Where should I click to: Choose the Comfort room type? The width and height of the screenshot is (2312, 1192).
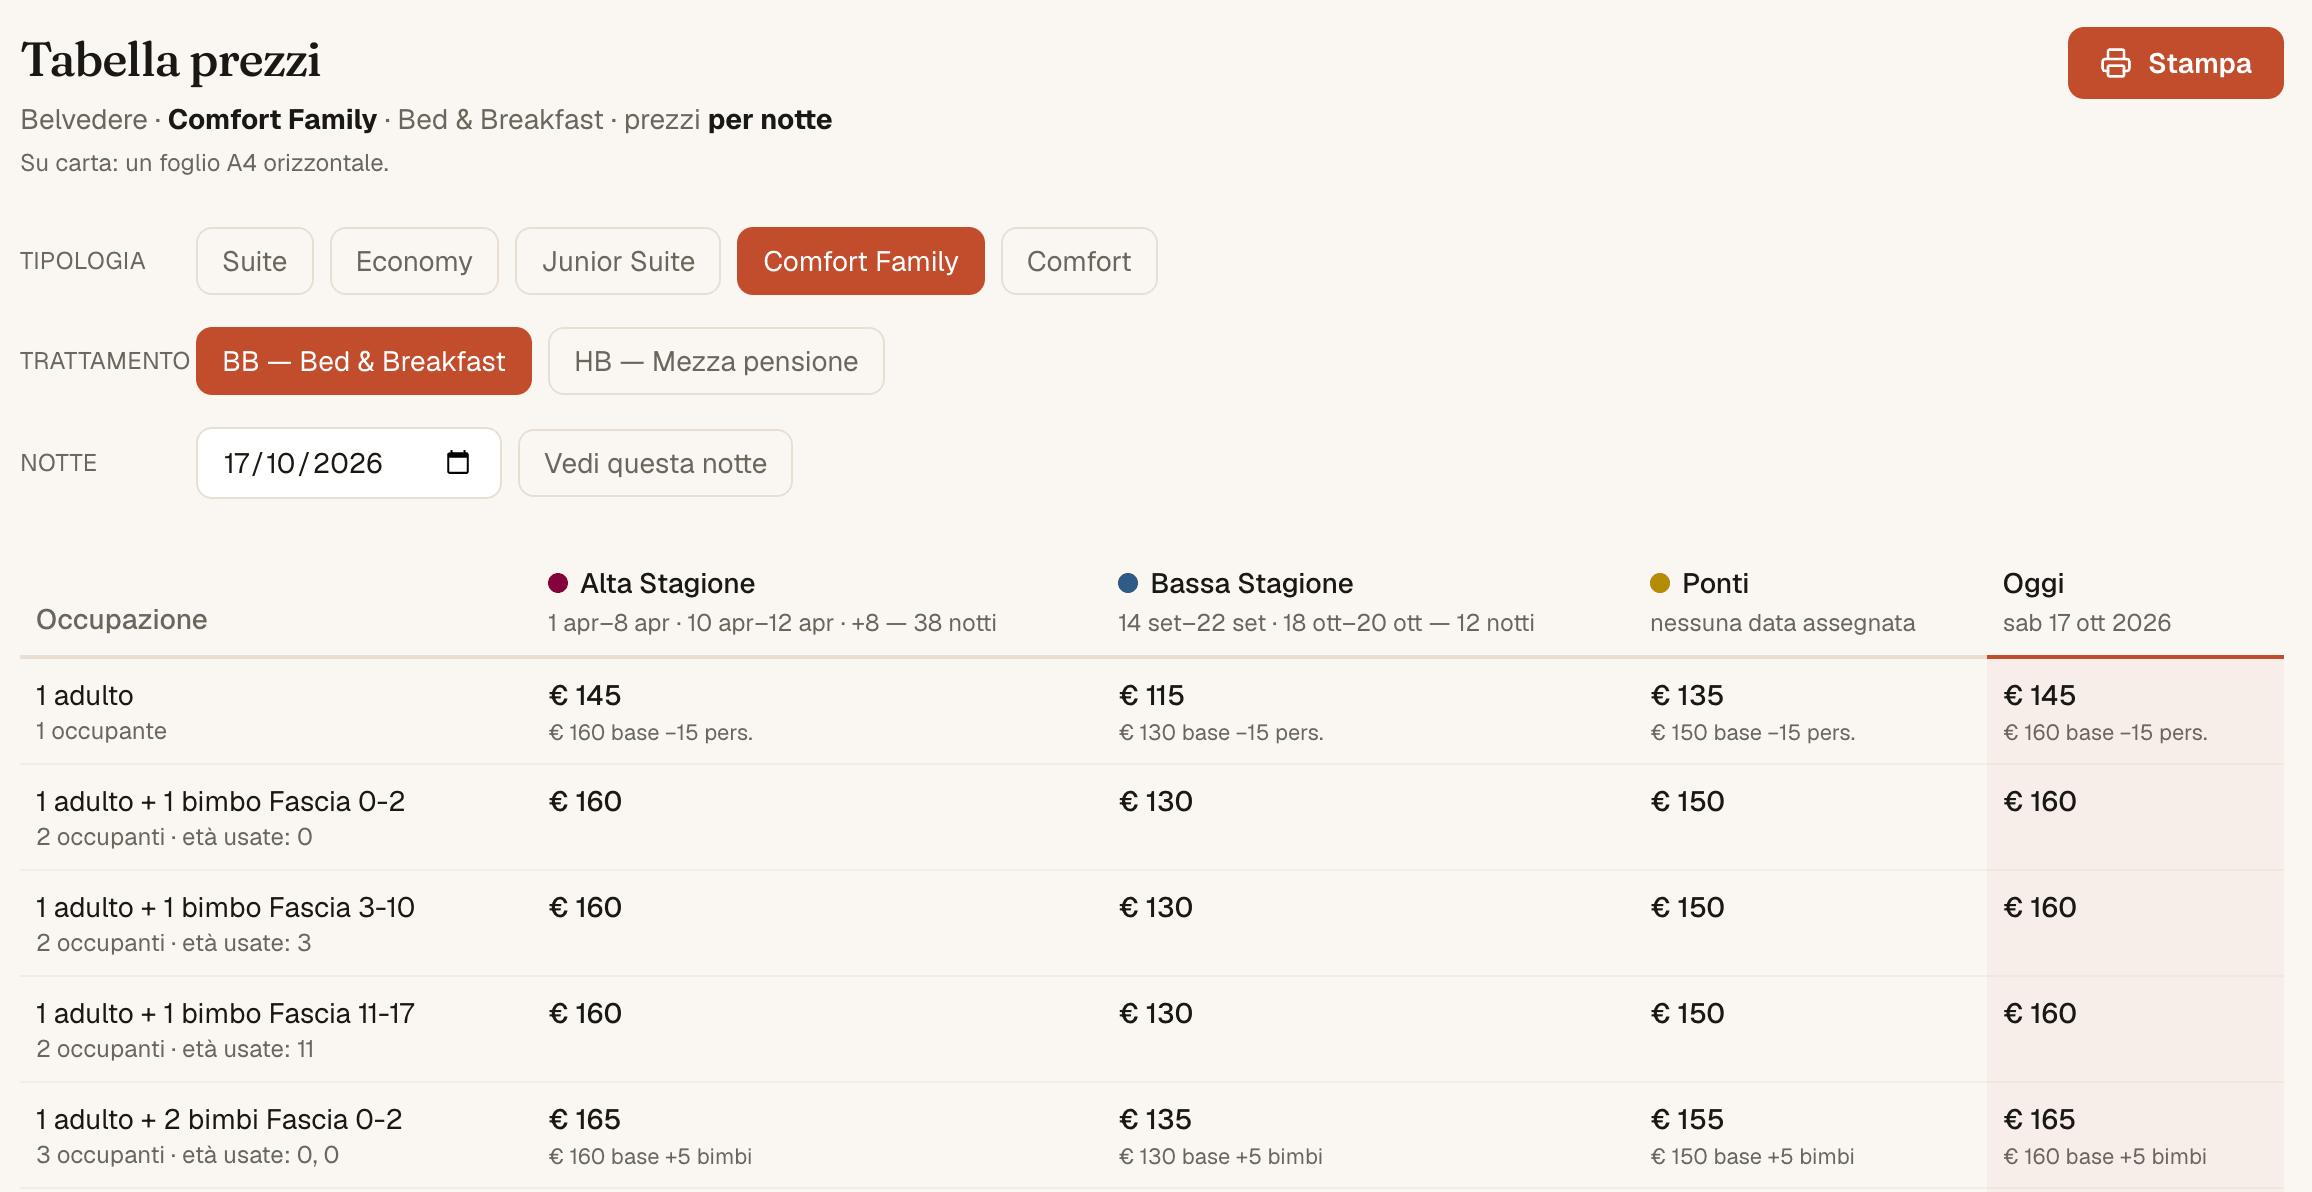[1079, 261]
